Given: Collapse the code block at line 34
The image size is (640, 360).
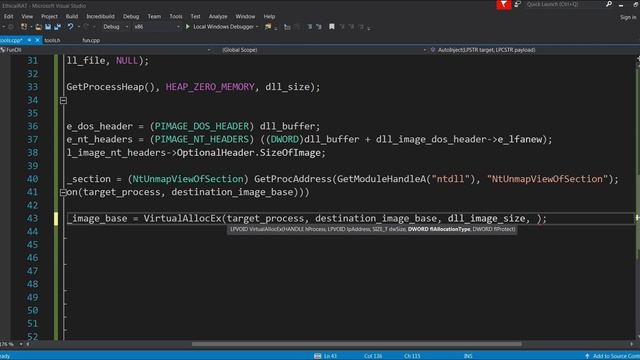Looking at the screenshot, I should tap(63, 100).
